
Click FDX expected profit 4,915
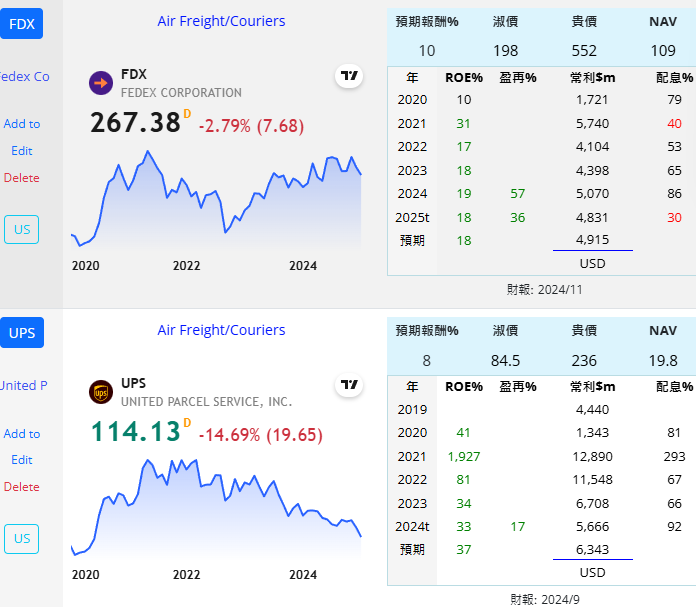593,240
